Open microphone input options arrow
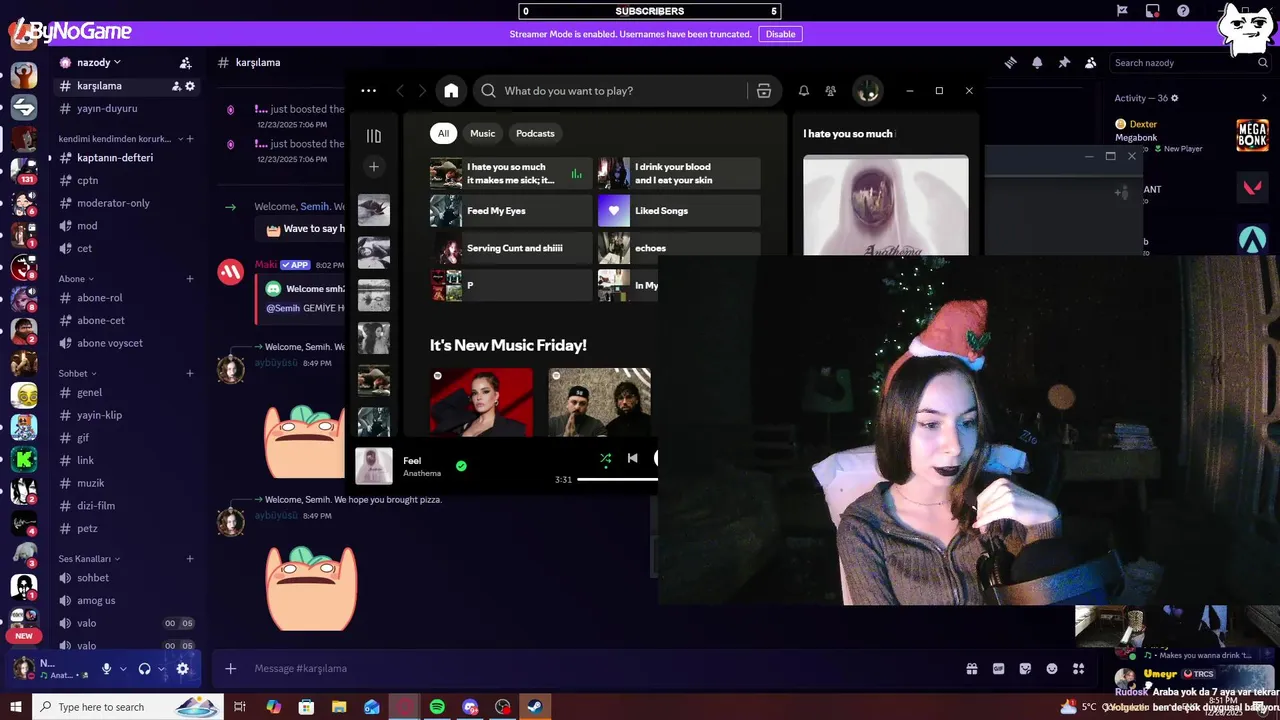This screenshot has height=720, width=1280. point(123,669)
